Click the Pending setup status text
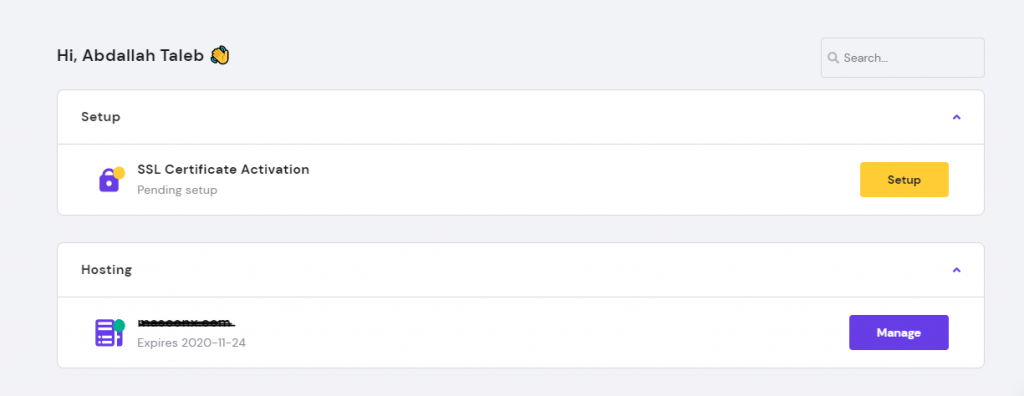The width and height of the screenshot is (1024, 396). tap(177, 190)
